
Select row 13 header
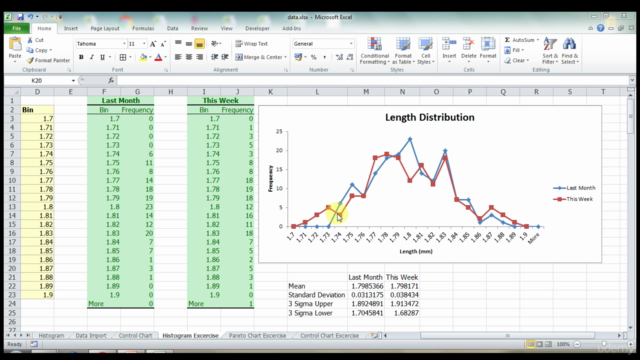tap(12, 207)
